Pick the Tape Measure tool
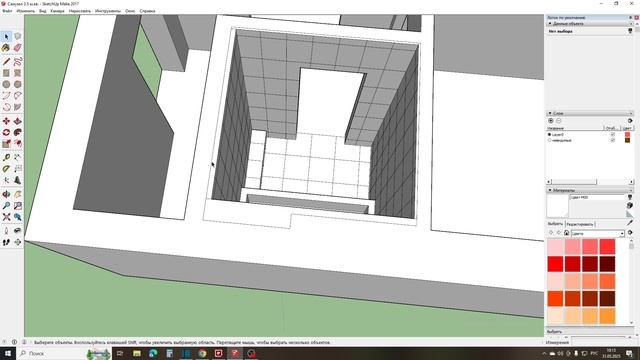640x360 pixels. click(6, 158)
